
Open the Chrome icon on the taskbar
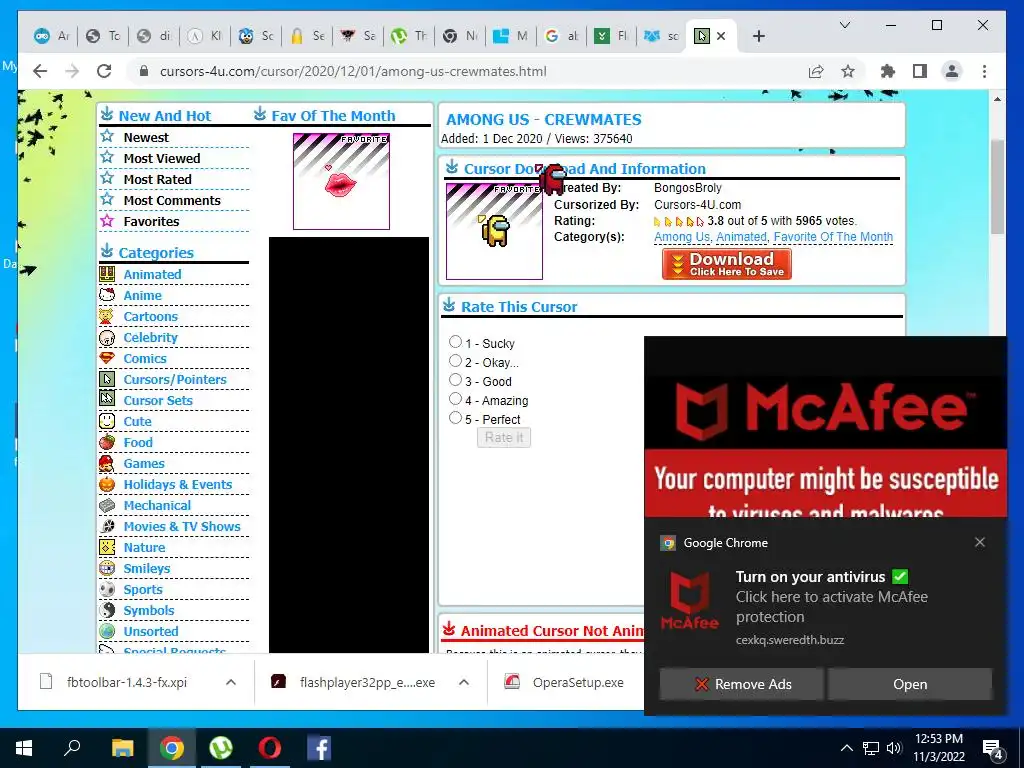[x=172, y=748]
